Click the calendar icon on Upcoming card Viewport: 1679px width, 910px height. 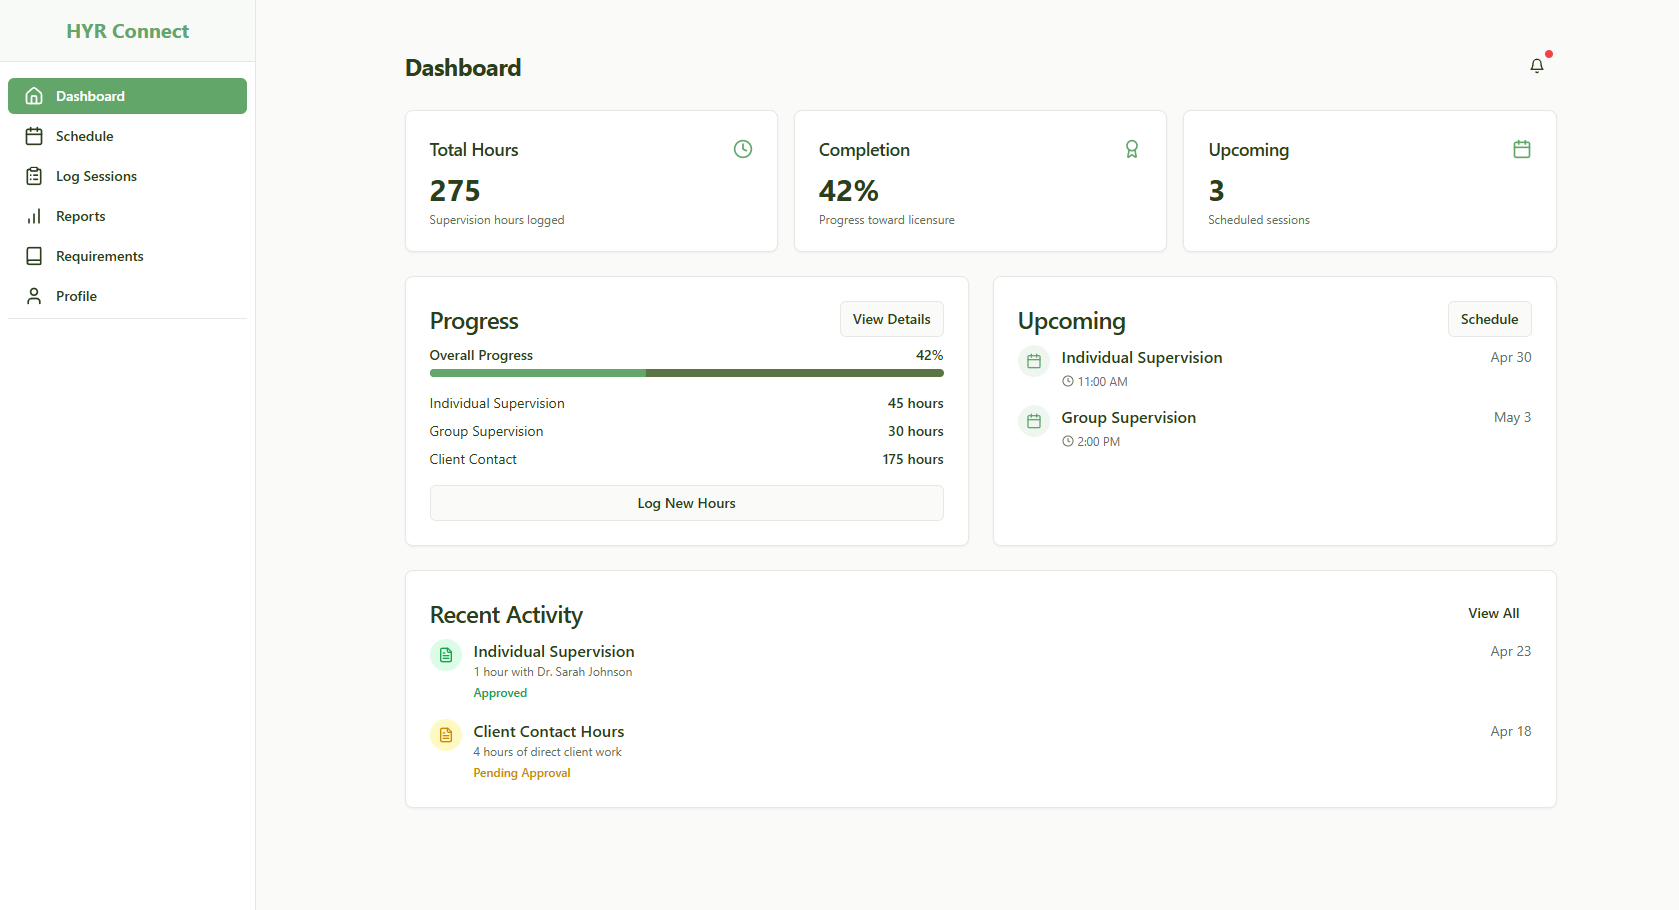pyautogui.click(x=1522, y=148)
